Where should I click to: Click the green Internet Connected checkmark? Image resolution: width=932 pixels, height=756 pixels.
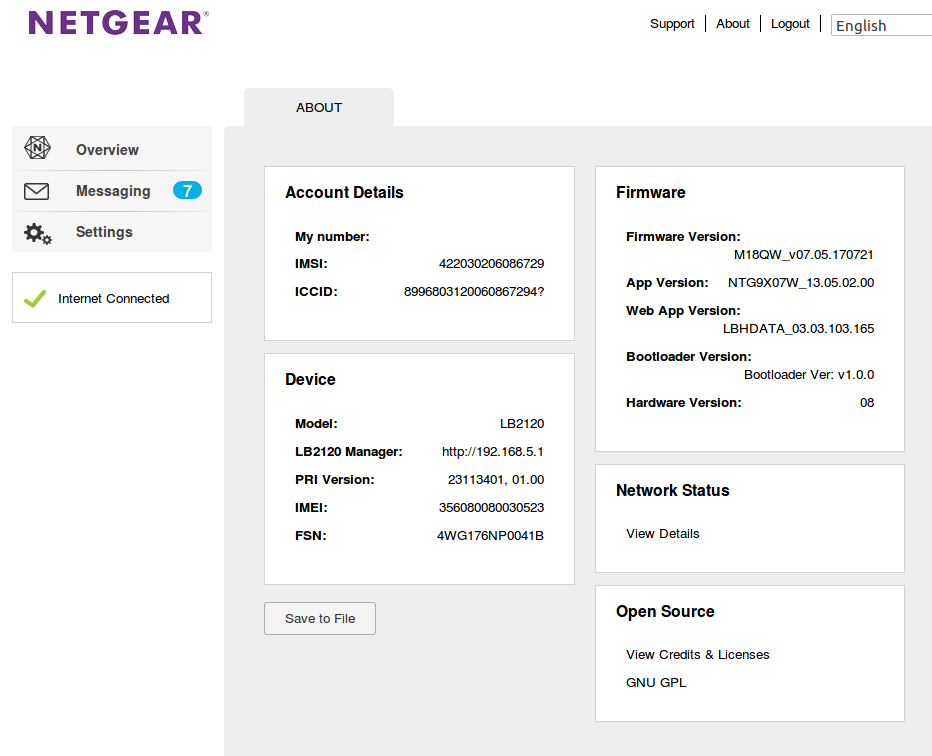(35, 298)
